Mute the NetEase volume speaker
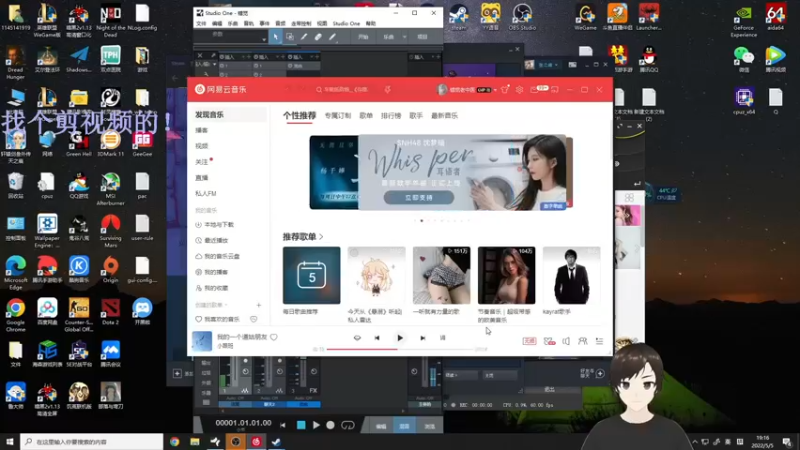Viewport: 800px width, 450px height. tap(566, 341)
